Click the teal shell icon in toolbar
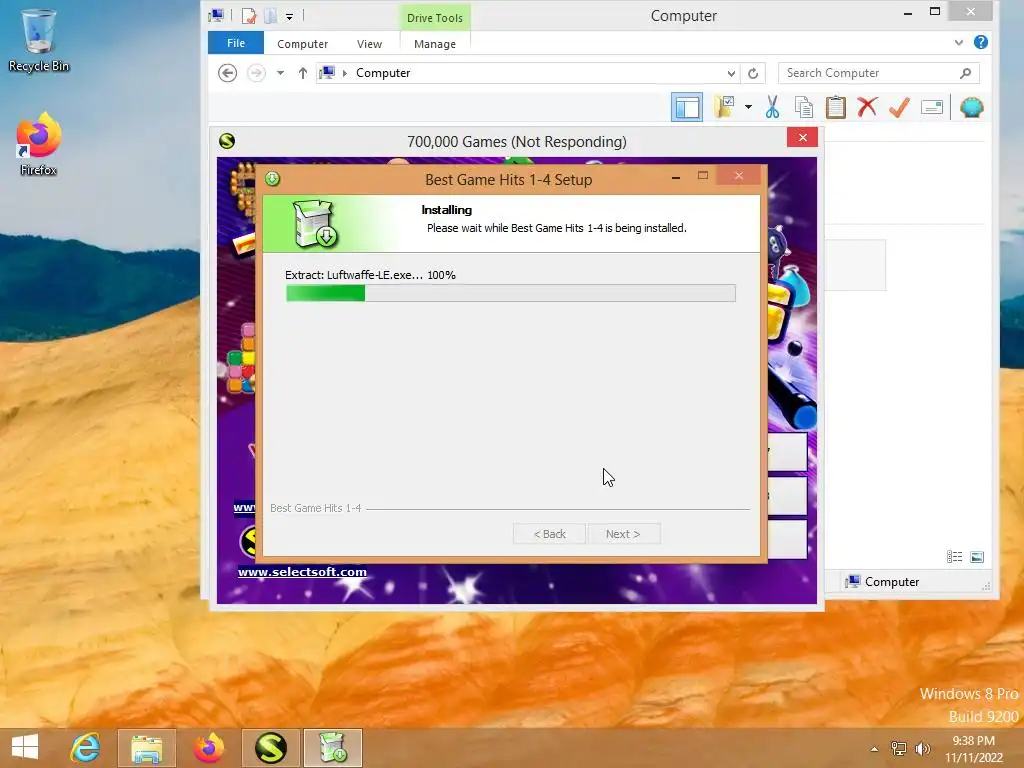This screenshot has width=1024, height=768. [972, 107]
